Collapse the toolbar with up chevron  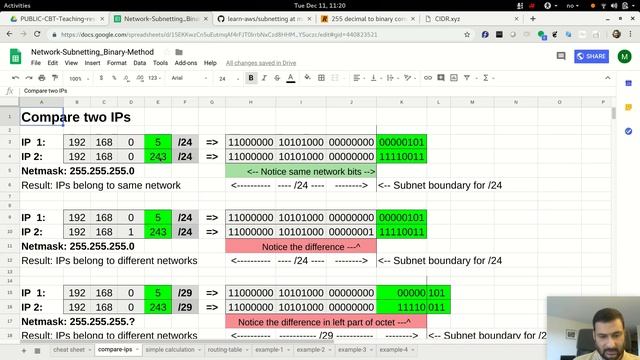(607, 78)
